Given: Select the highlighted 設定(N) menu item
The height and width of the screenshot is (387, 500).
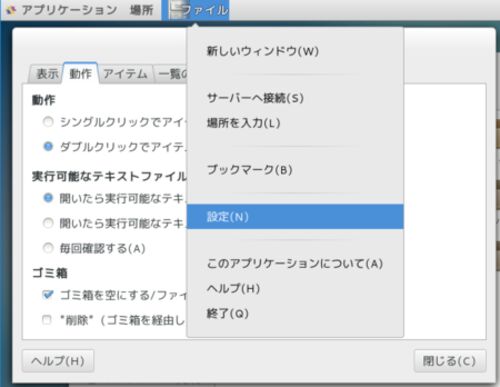Looking at the screenshot, I should (x=295, y=217).
